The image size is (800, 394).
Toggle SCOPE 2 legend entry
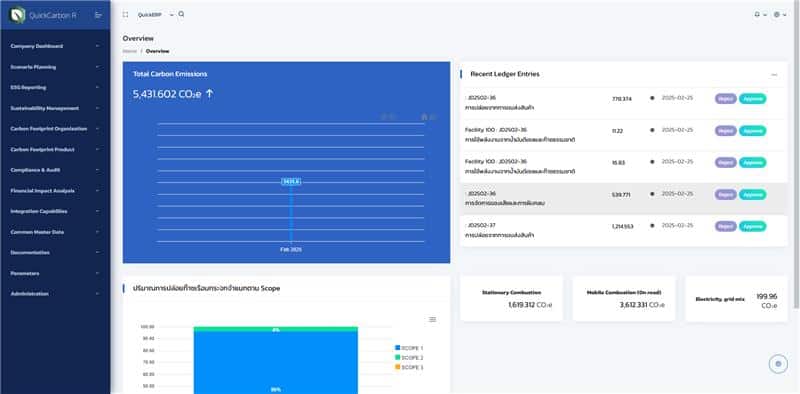(409, 358)
